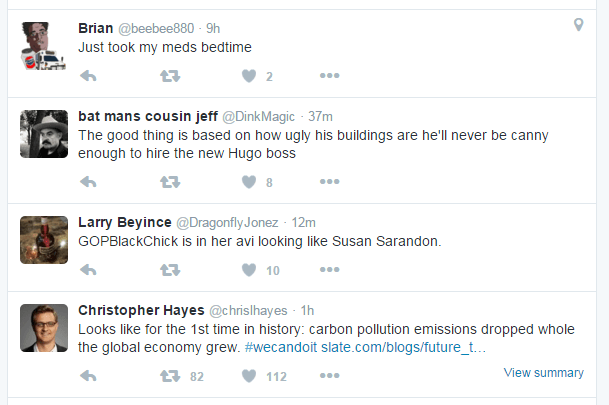Retweet the Hugo boss tweet
This screenshot has width=609, height=405.
pyautogui.click(x=170, y=181)
